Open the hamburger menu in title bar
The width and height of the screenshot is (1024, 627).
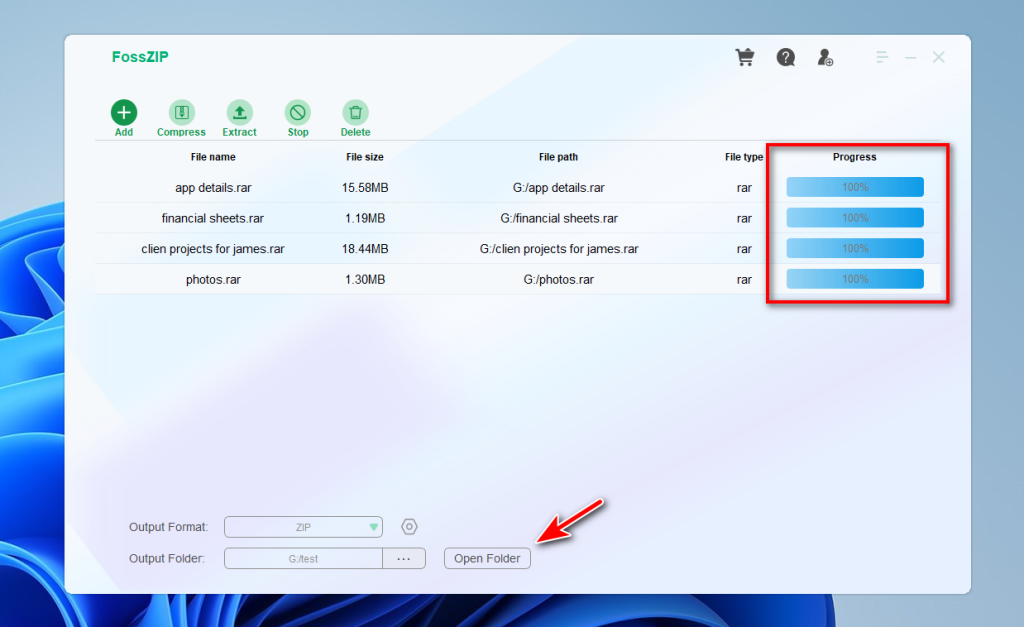(882, 58)
